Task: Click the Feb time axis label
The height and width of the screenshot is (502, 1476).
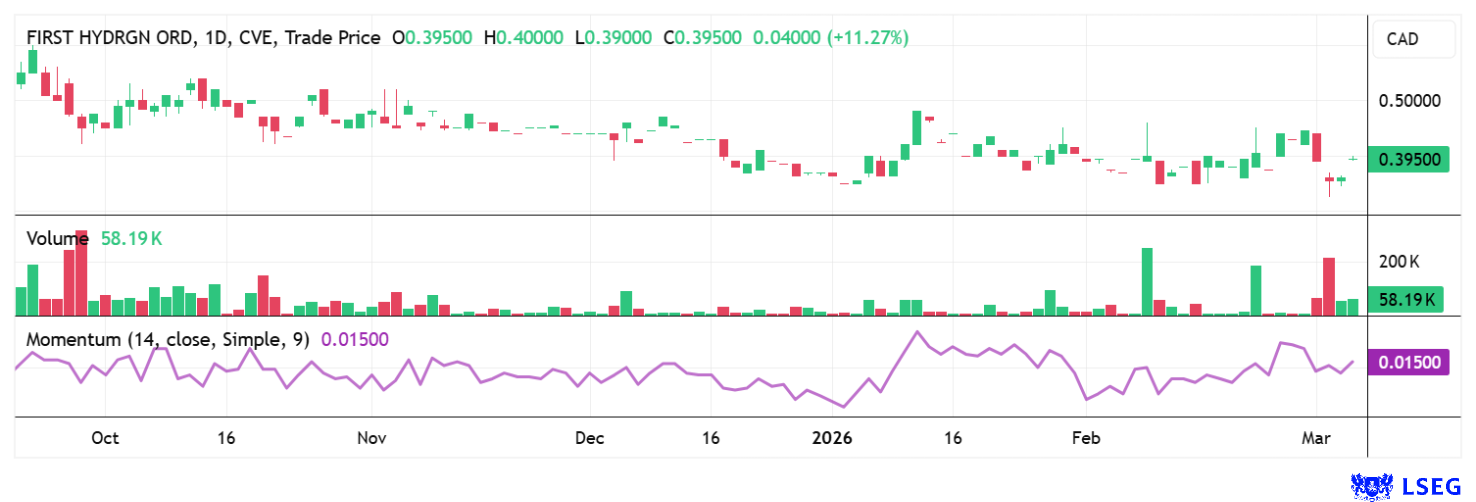Action: pos(1085,439)
